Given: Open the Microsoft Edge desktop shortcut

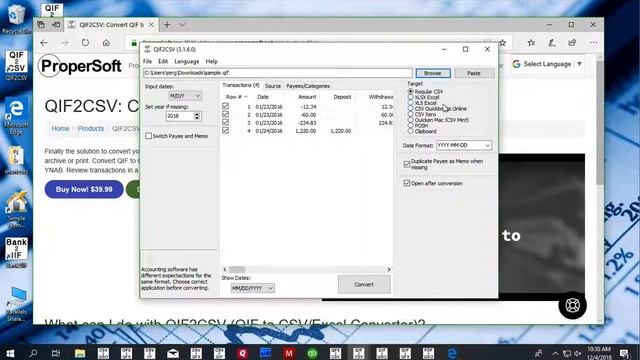Looking at the screenshot, I should tap(16, 116).
